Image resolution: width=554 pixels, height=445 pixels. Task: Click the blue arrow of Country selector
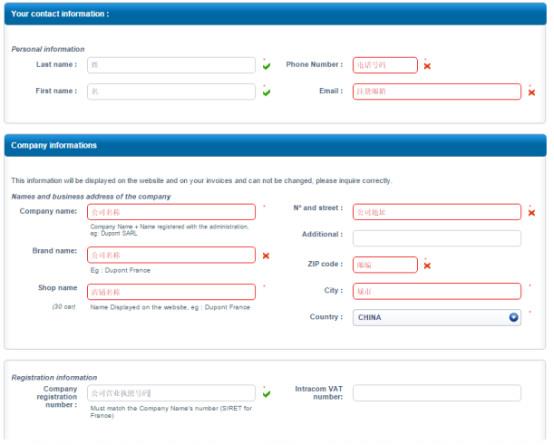pos(513,317)
